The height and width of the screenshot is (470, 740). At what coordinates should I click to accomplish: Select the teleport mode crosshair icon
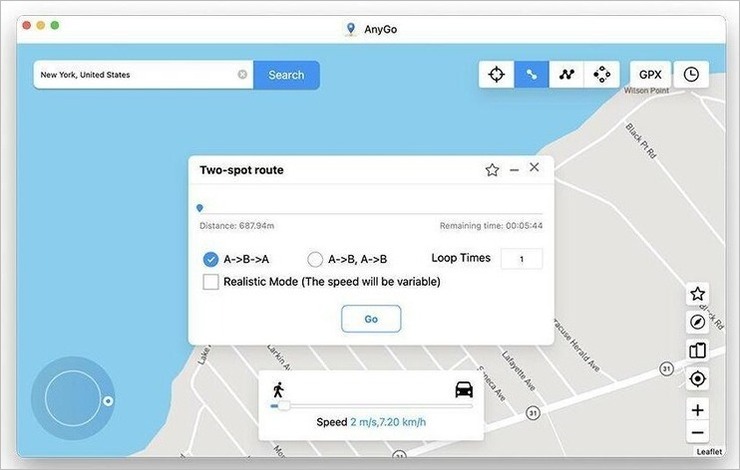(496, 75)
